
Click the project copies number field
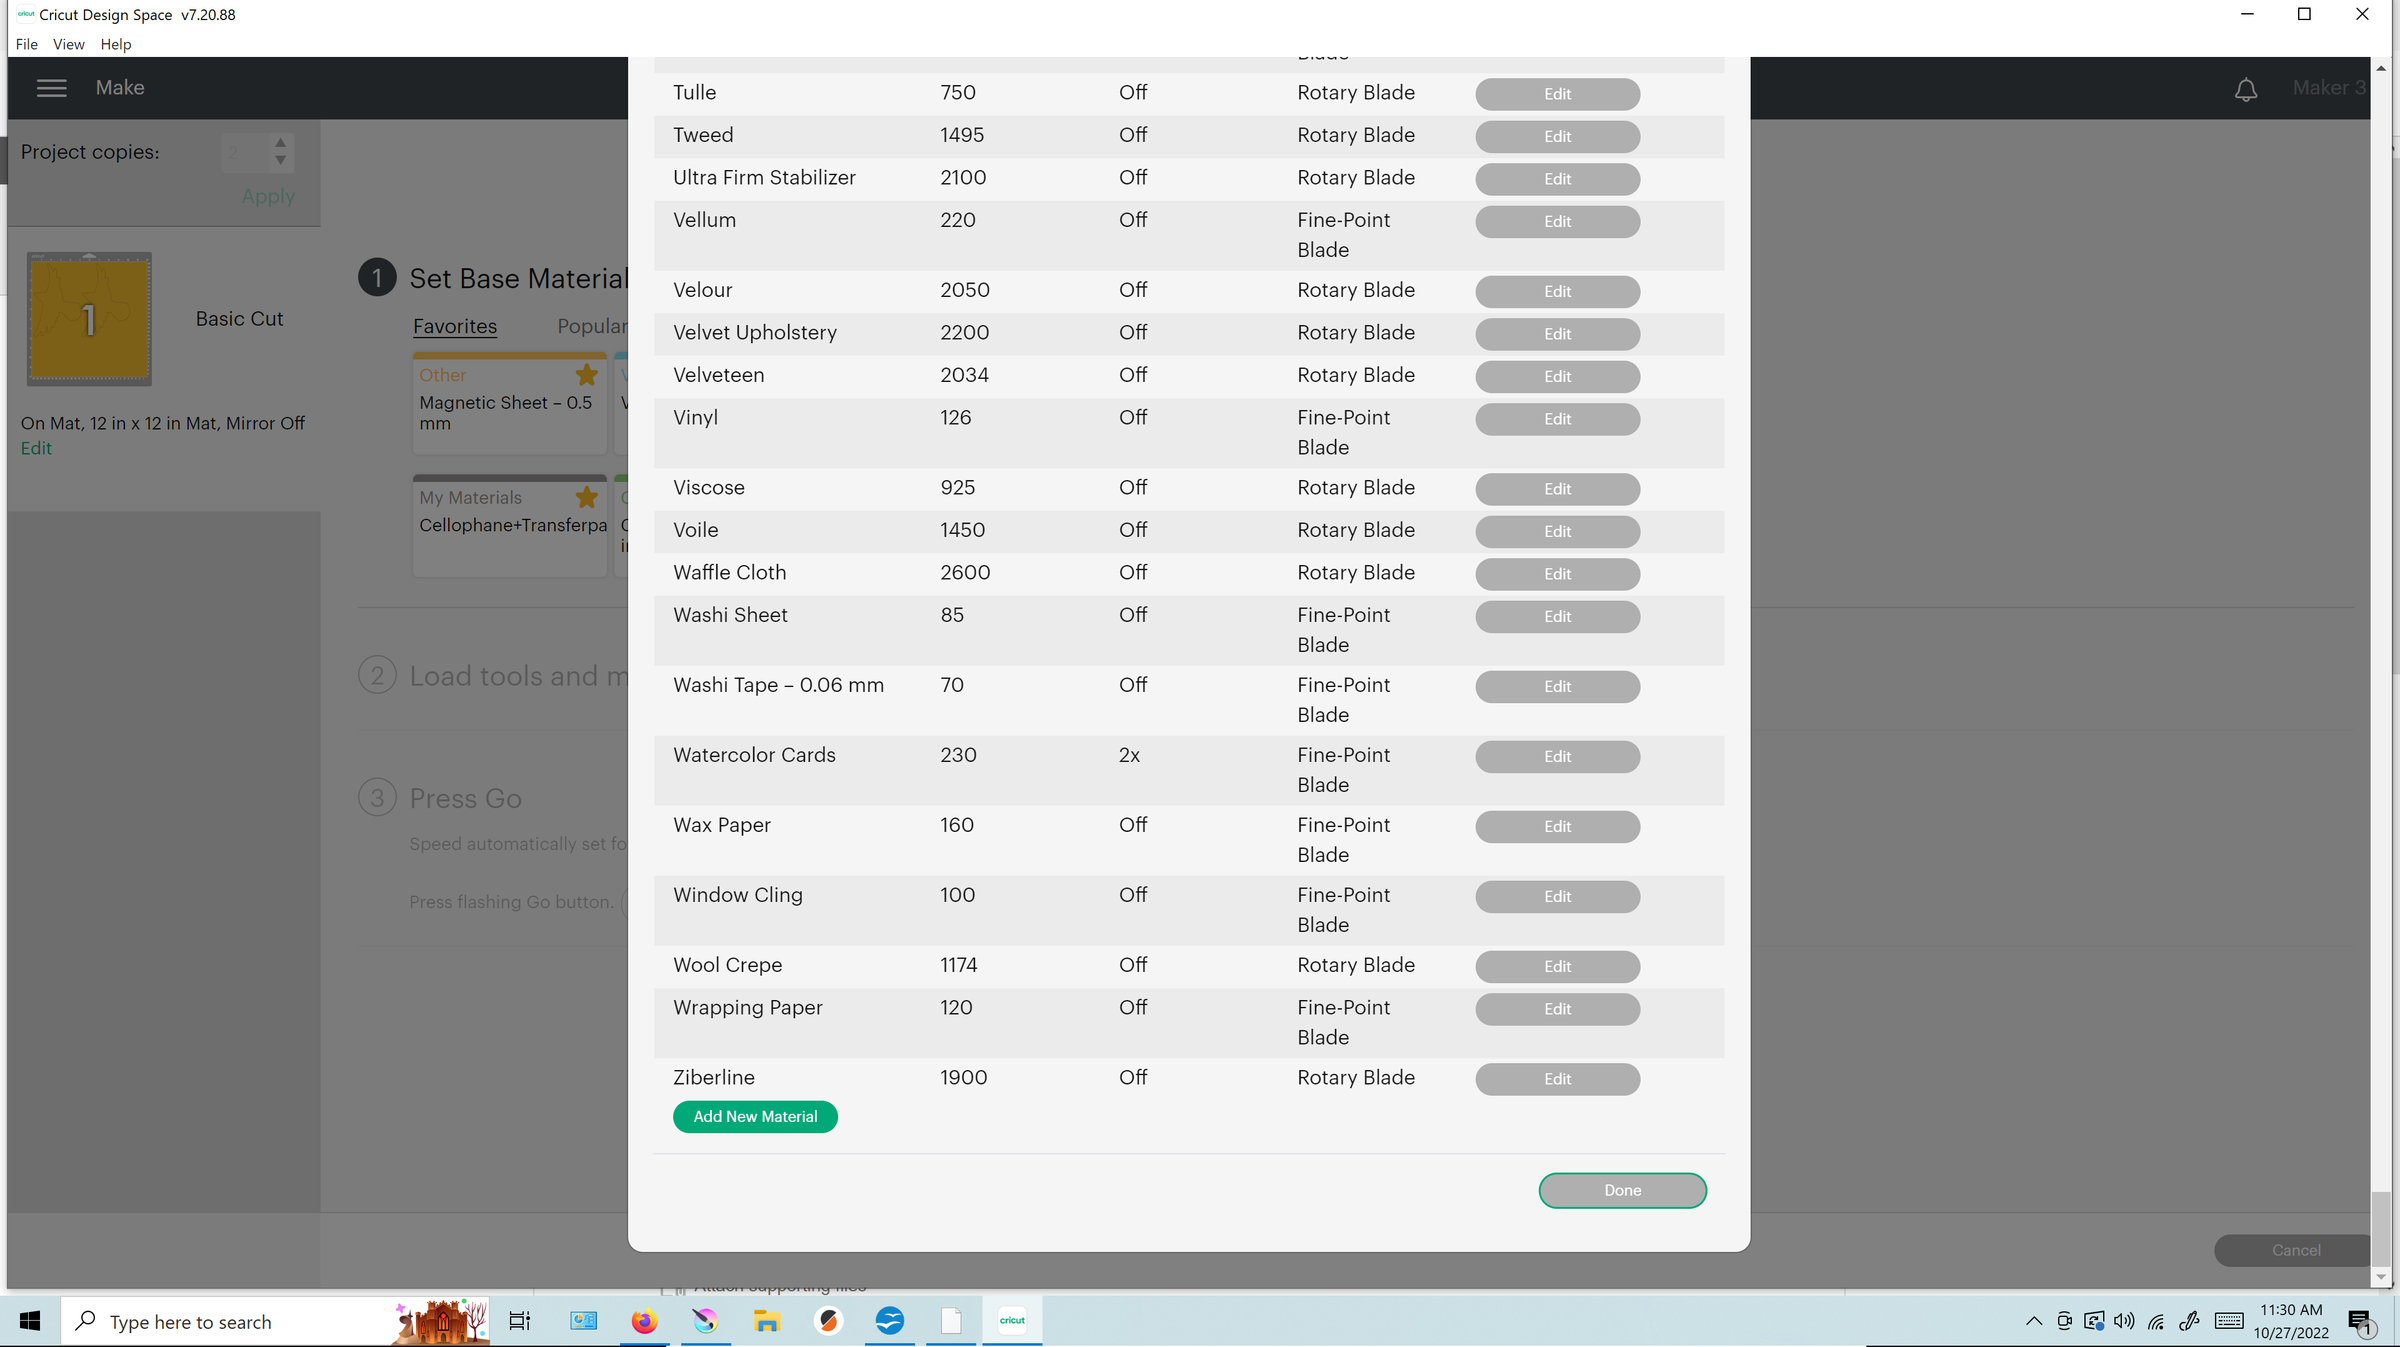tap(245, 152)
